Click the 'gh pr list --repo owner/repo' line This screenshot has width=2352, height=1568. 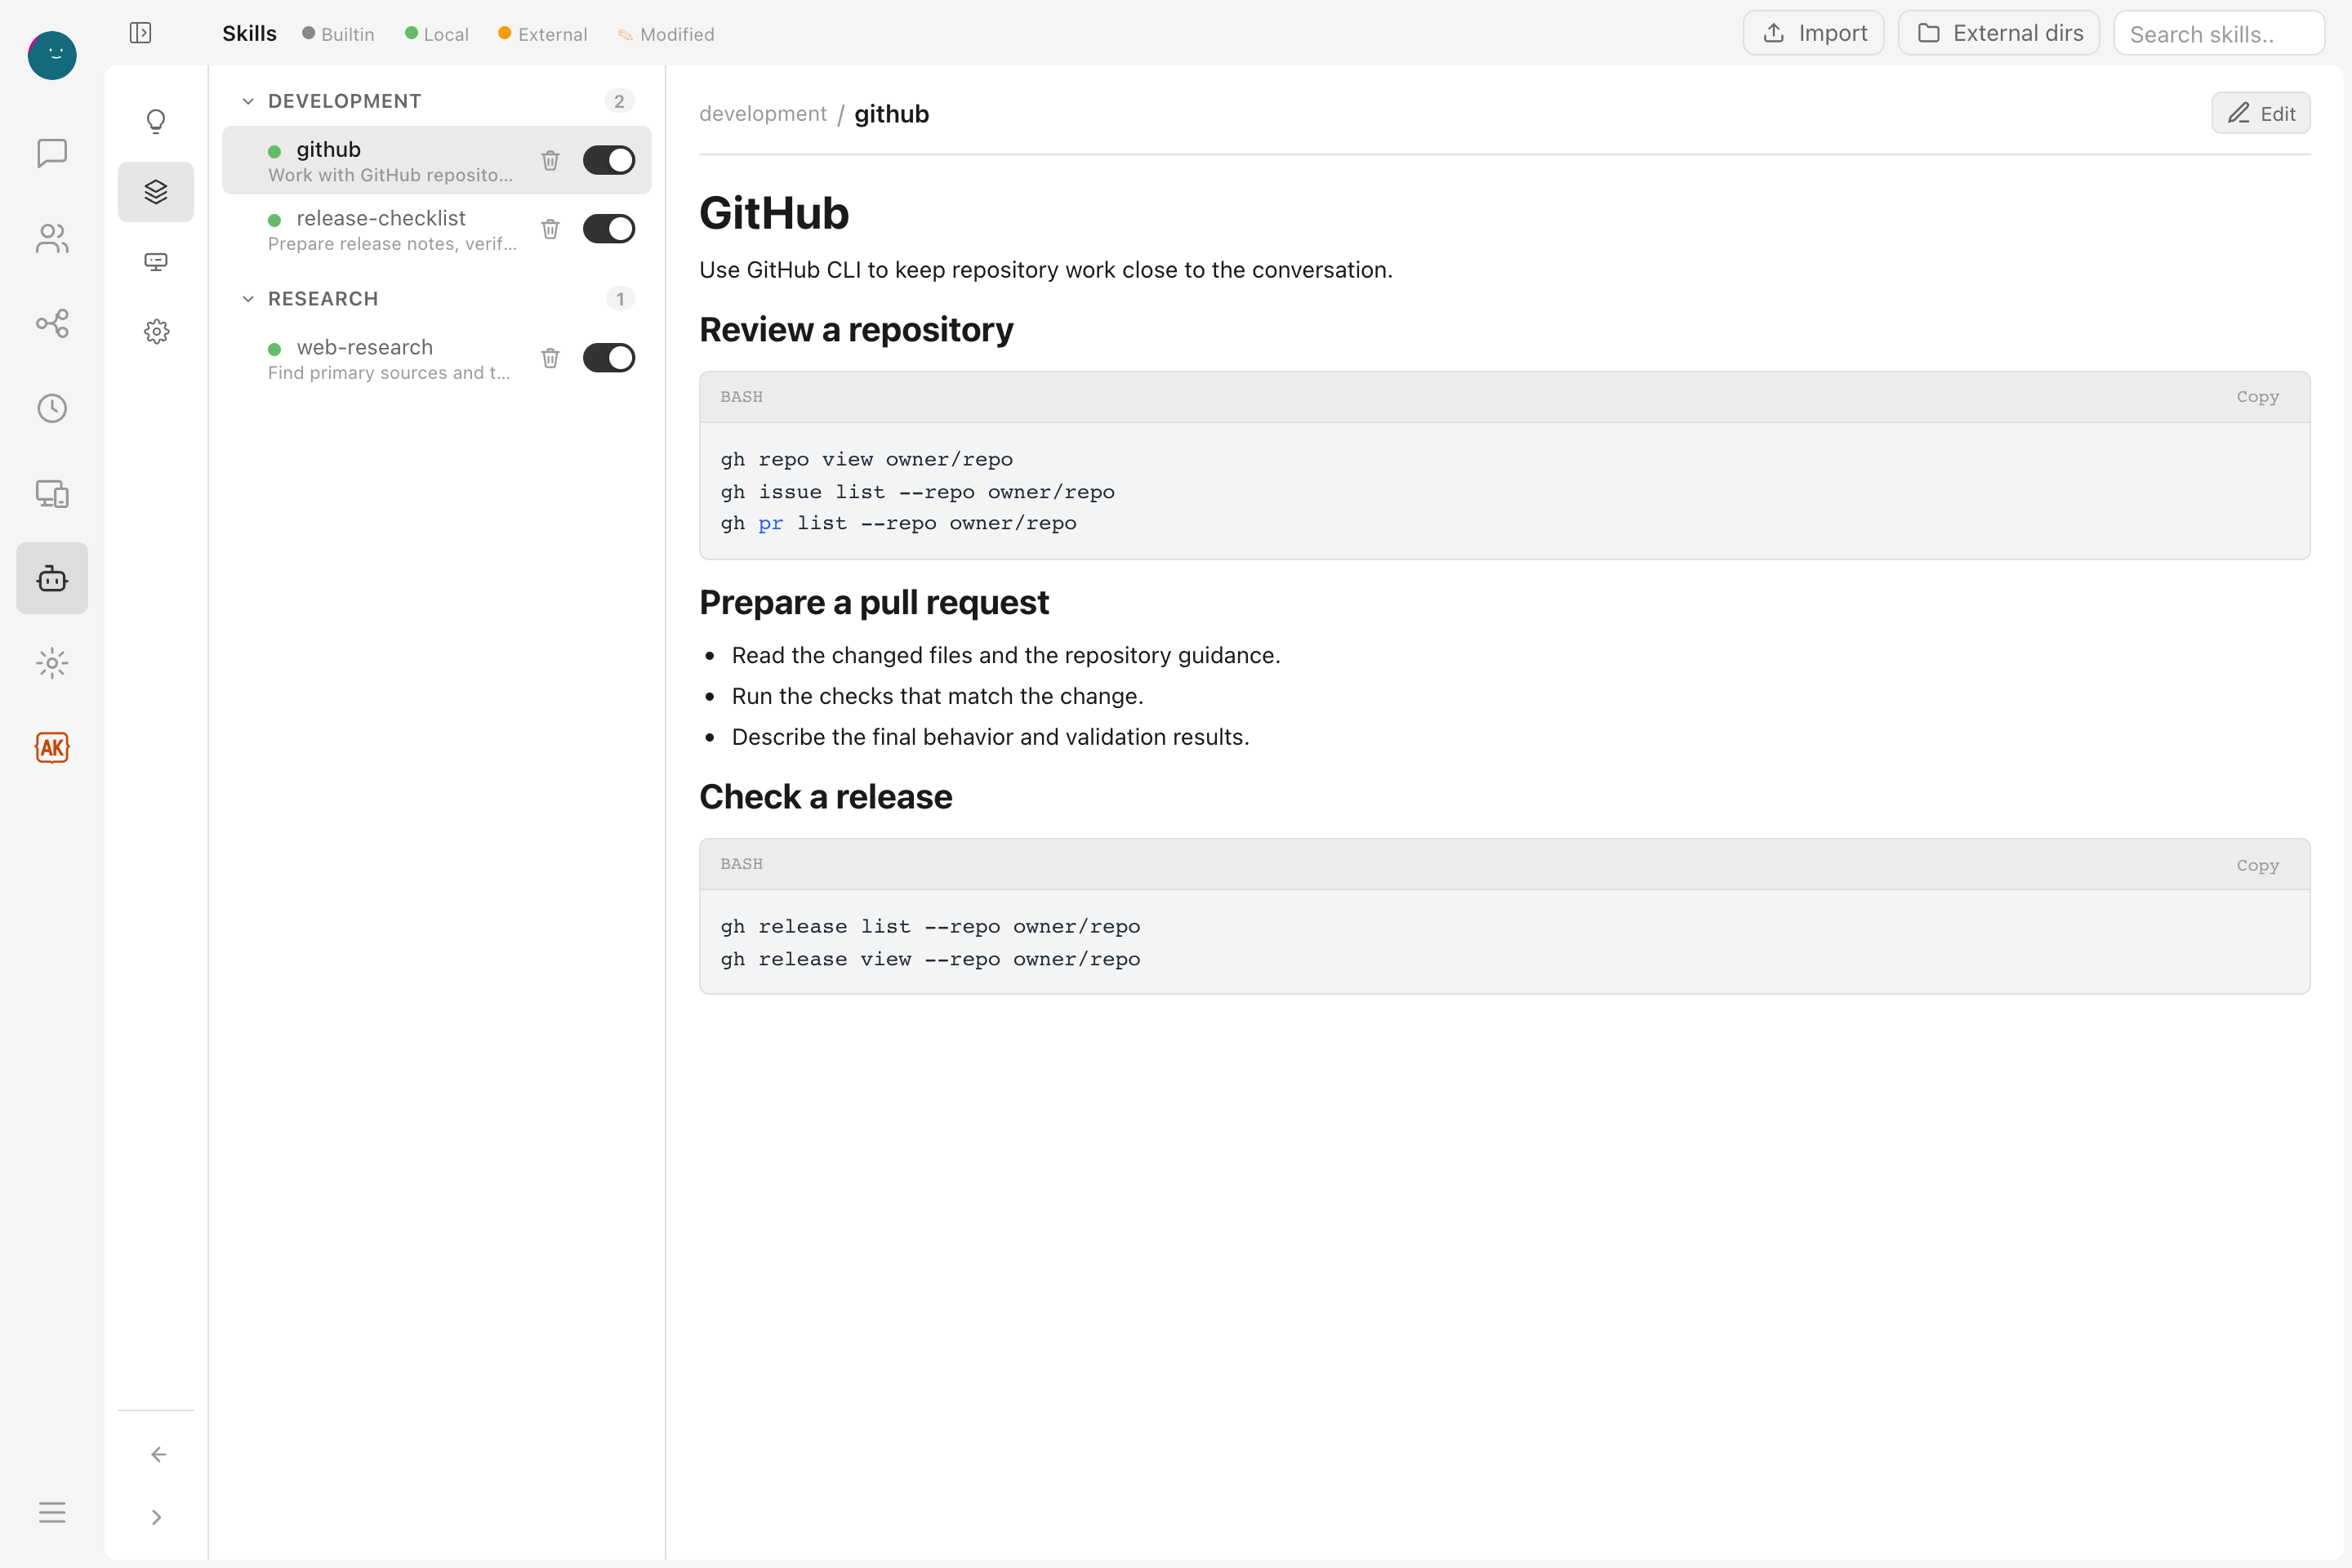pos(898,523)
